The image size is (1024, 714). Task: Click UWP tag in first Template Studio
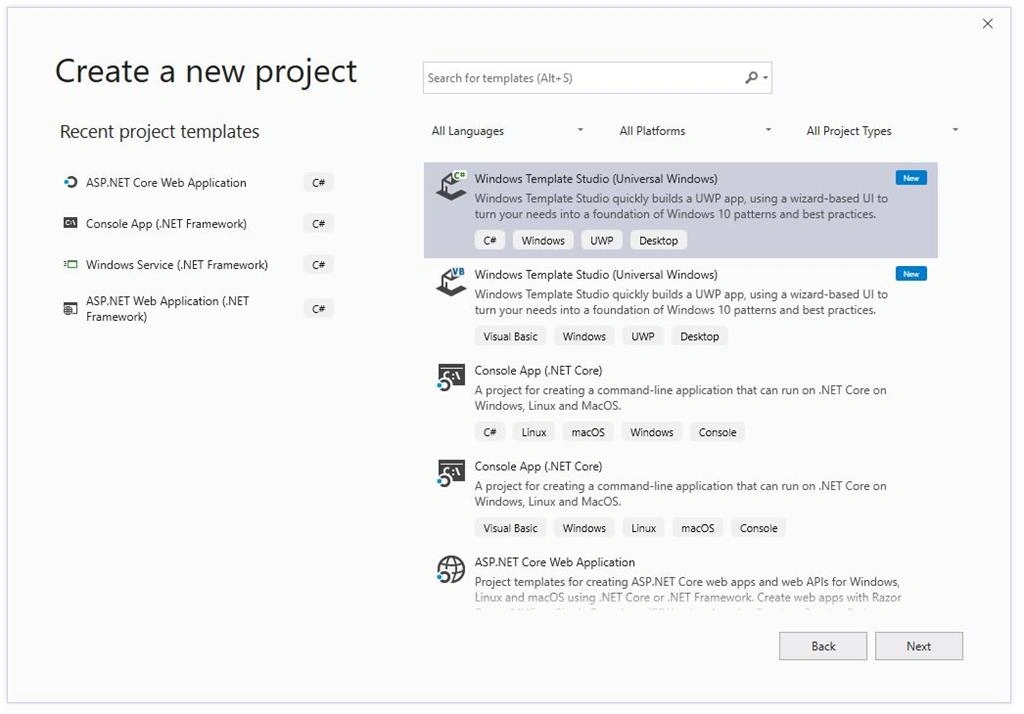tap(601, 240)
